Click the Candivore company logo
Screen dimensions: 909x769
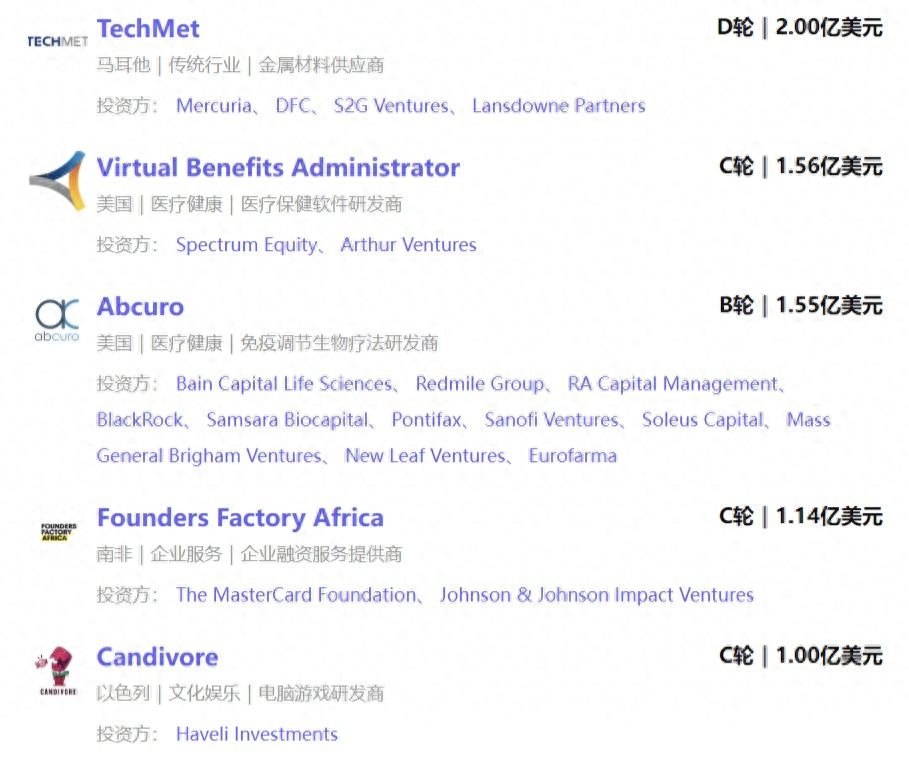[x=57, y=670]
